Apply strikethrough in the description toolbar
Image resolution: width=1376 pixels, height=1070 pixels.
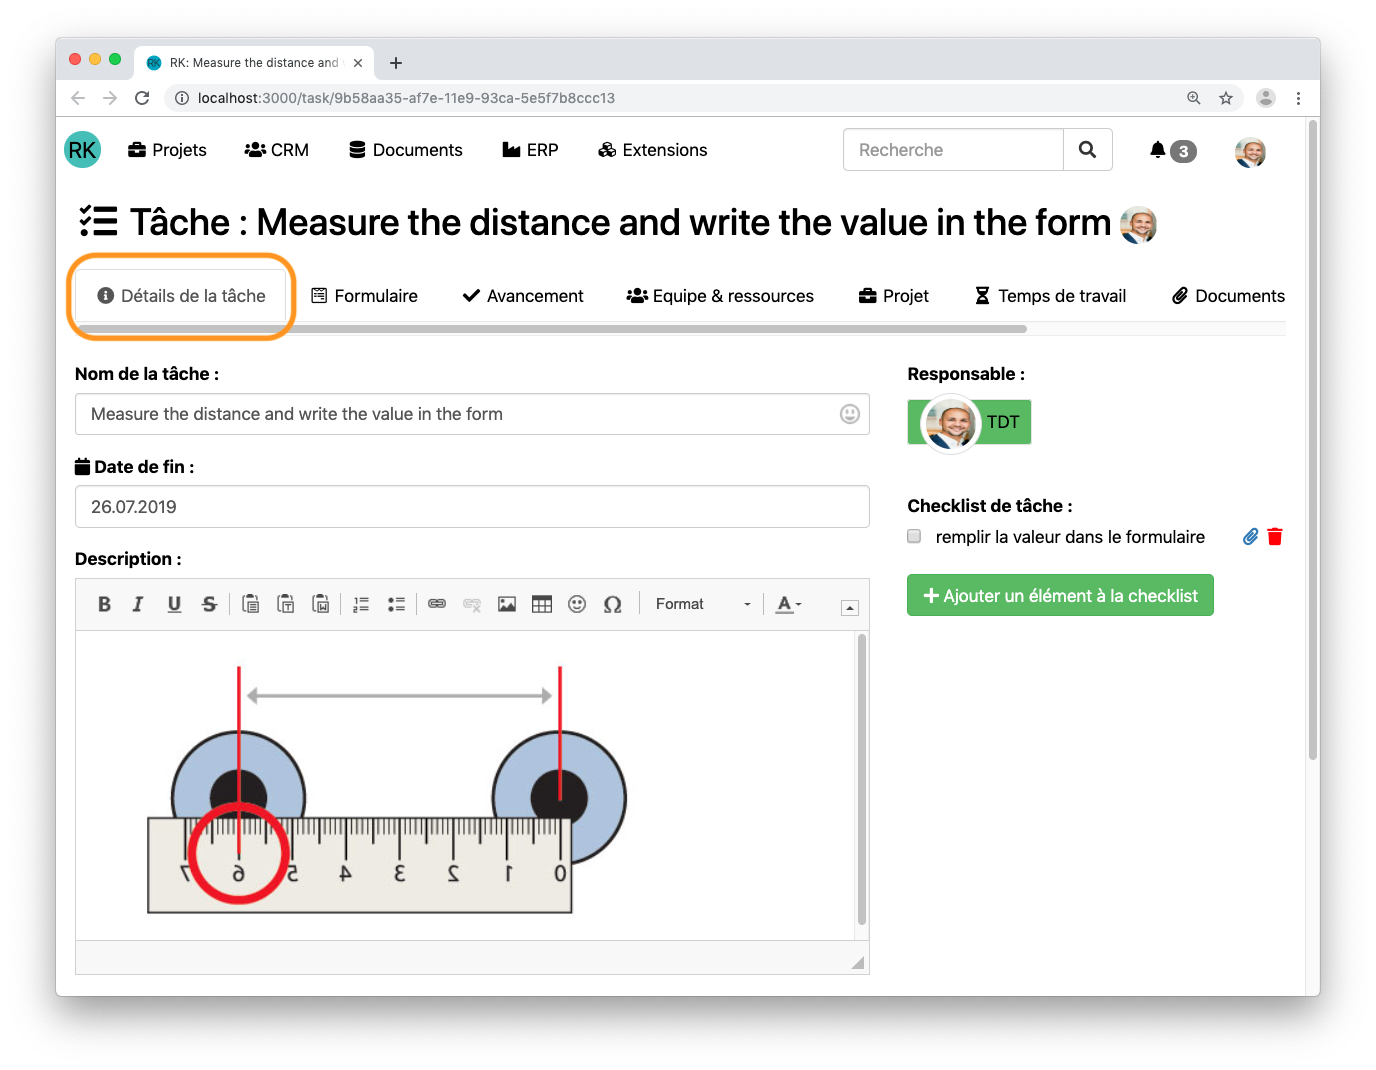tap(209, 604)
